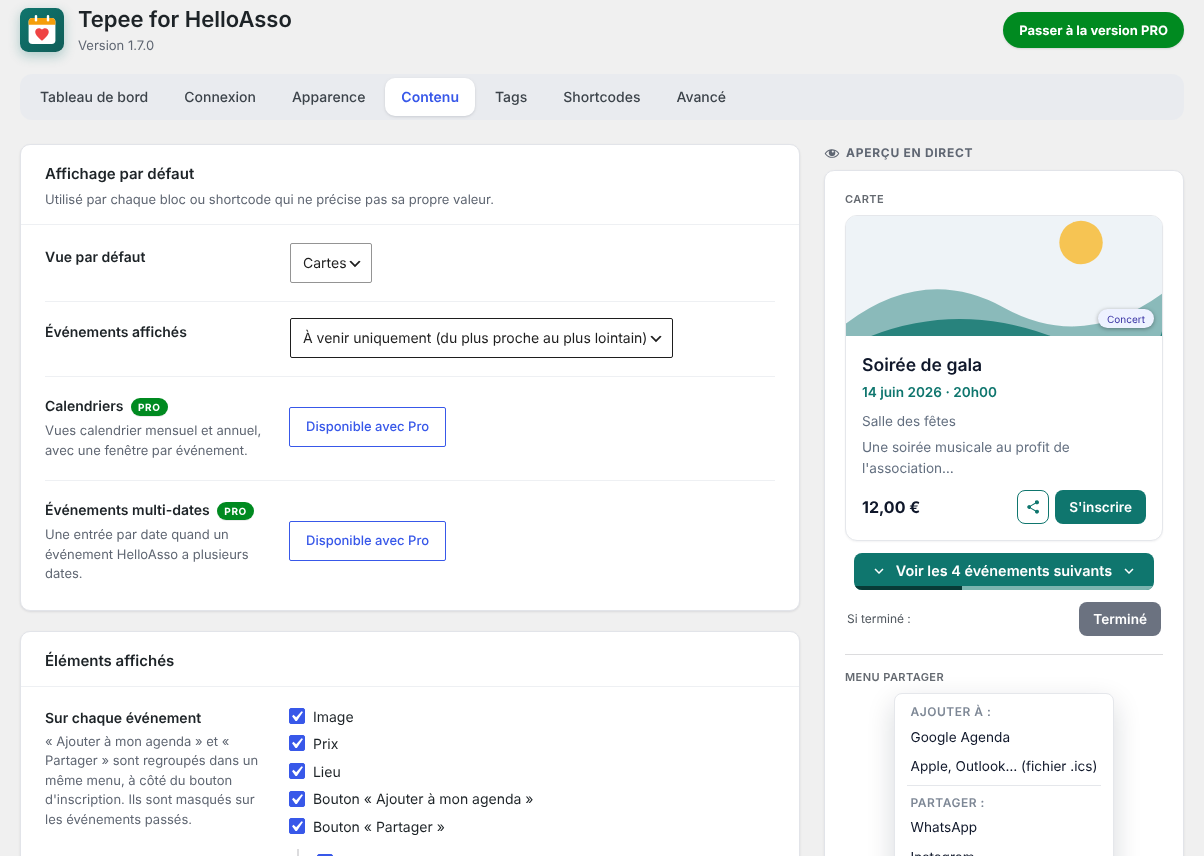
Task: Click the Tepee calendar heart logo icon
Action: [x=42, y=30]
